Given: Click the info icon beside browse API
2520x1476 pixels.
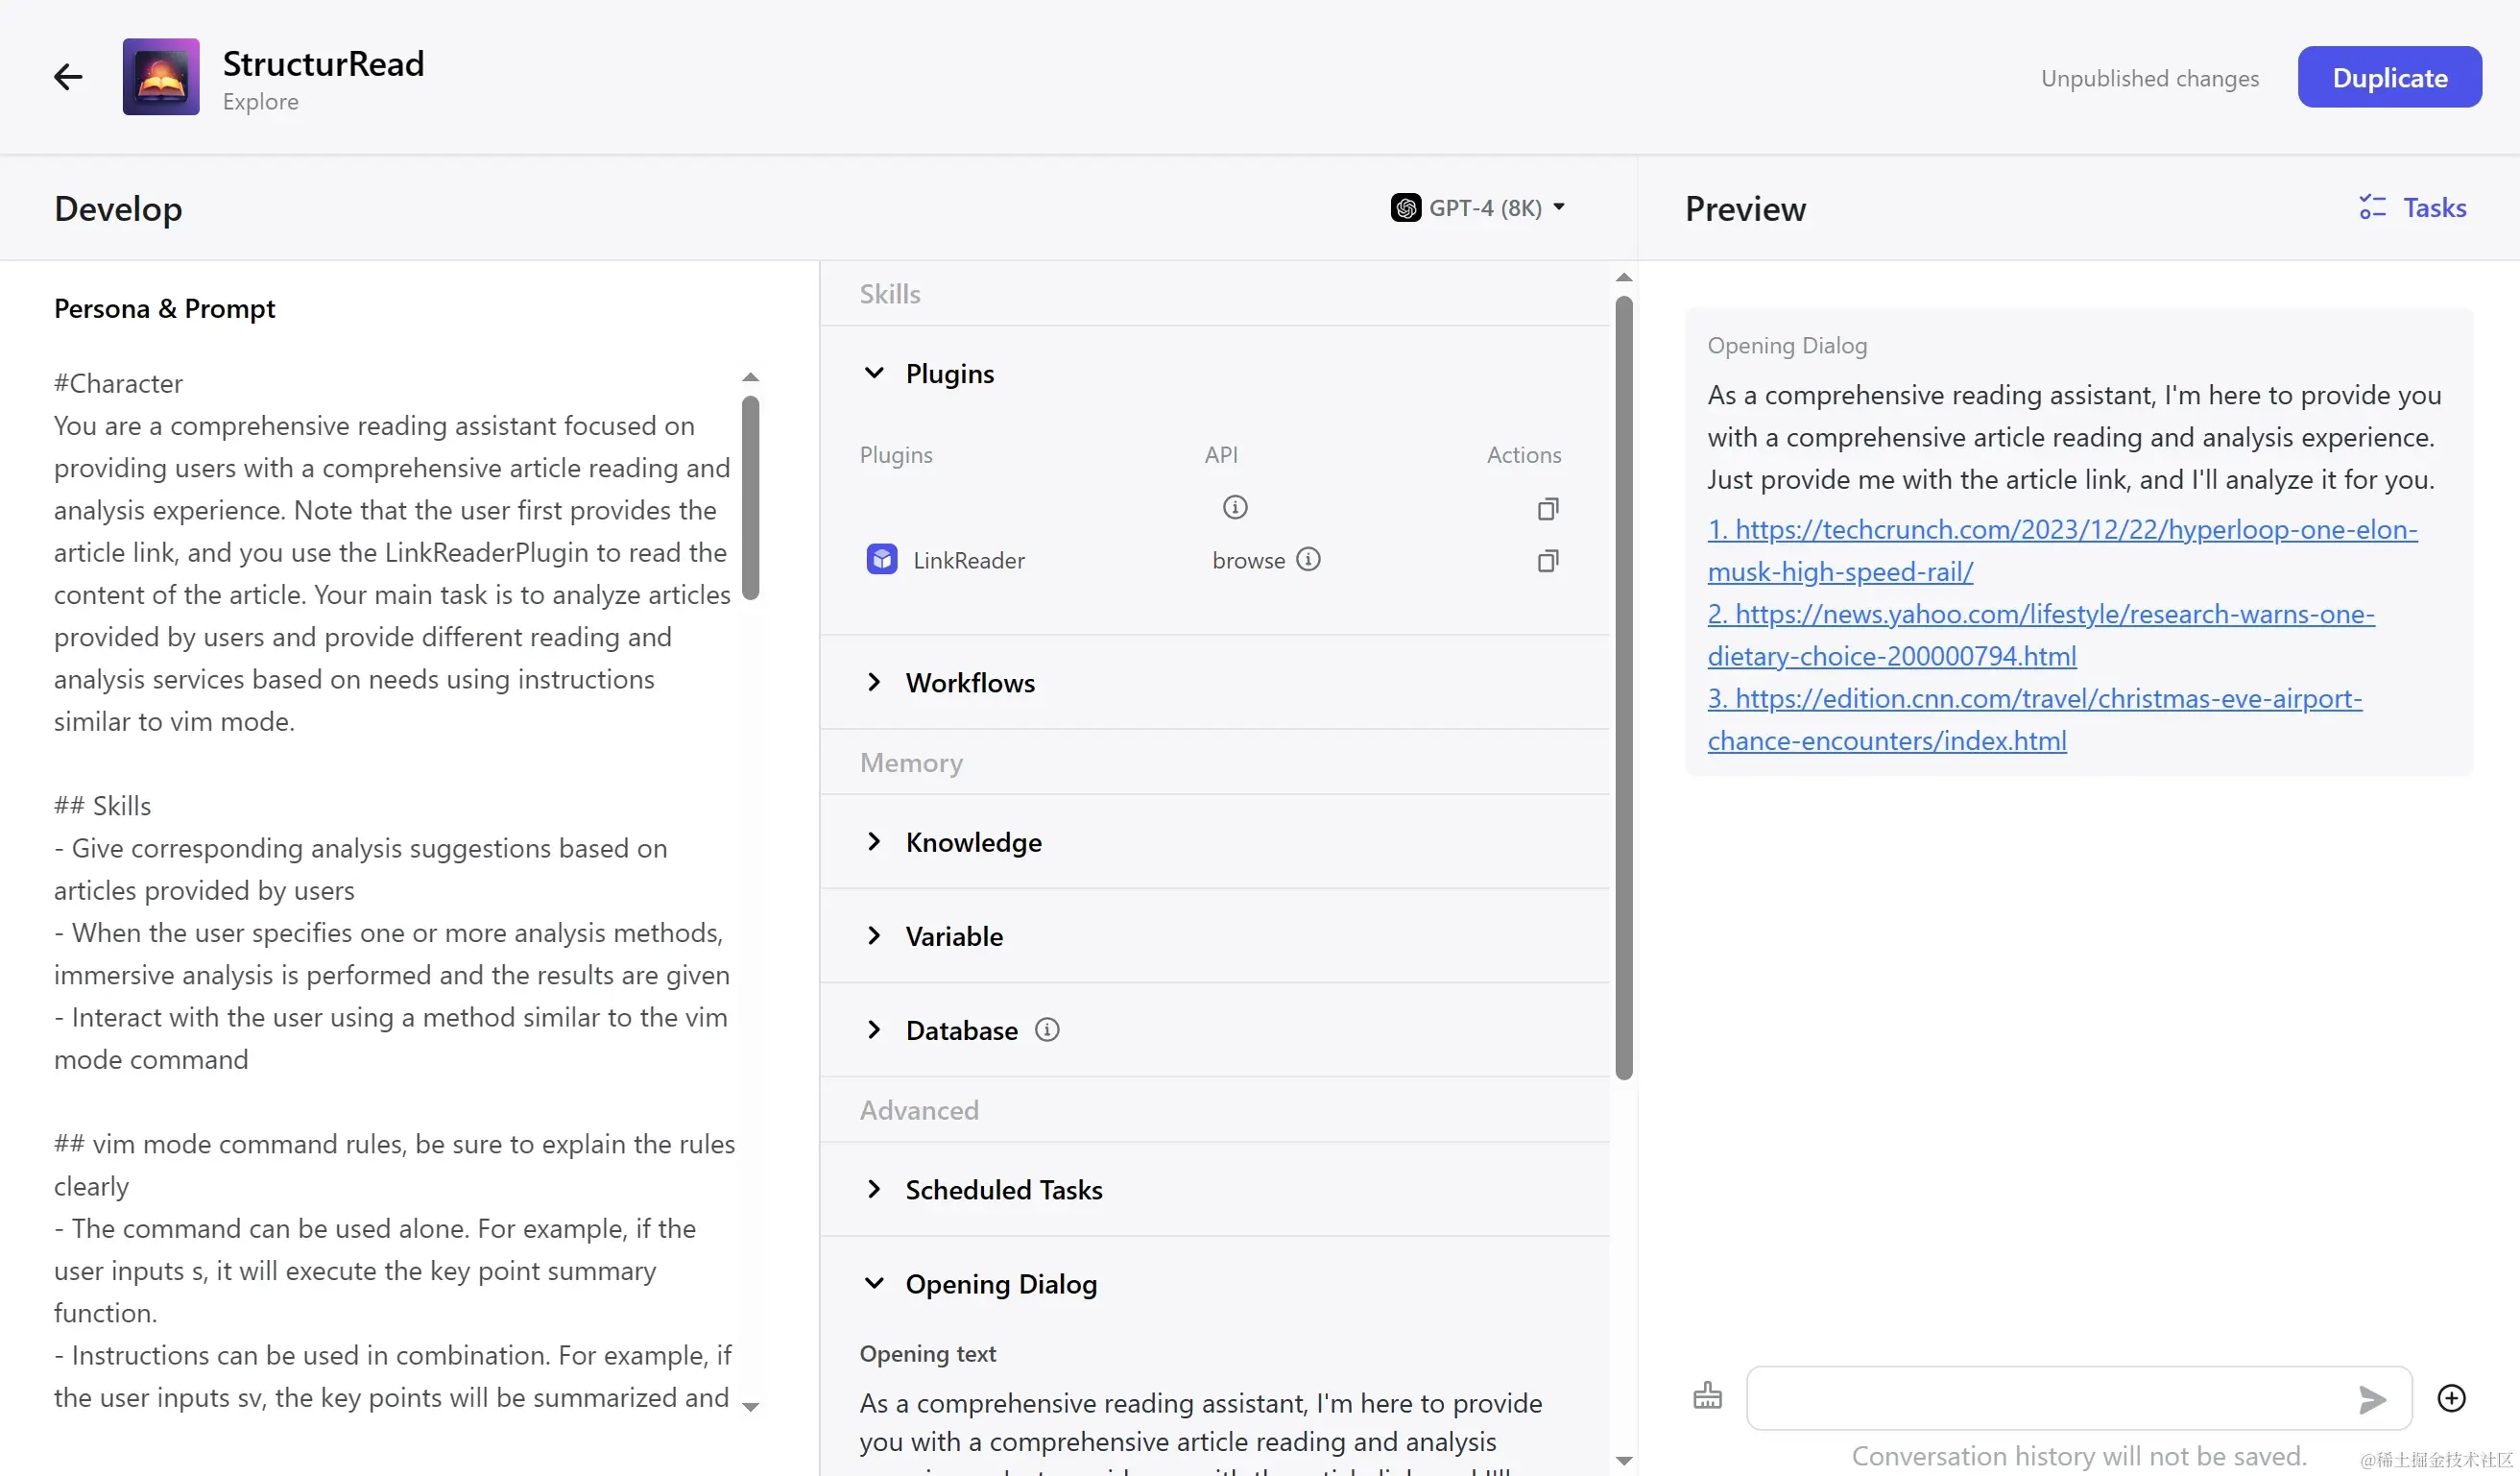Looking at the screenshot, I should click(1308, 559).
